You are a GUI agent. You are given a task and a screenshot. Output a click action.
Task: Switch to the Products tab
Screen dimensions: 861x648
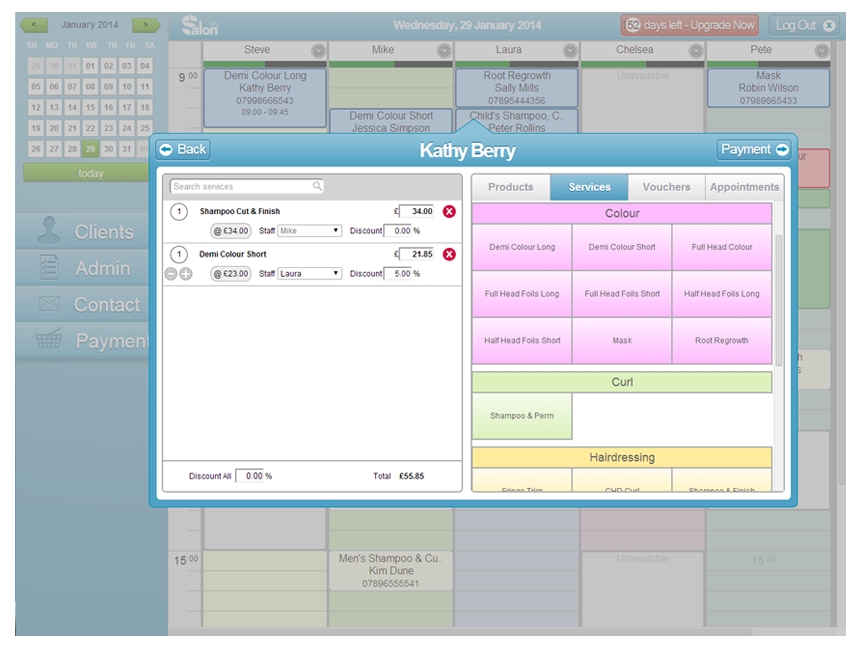pos(512,186)
